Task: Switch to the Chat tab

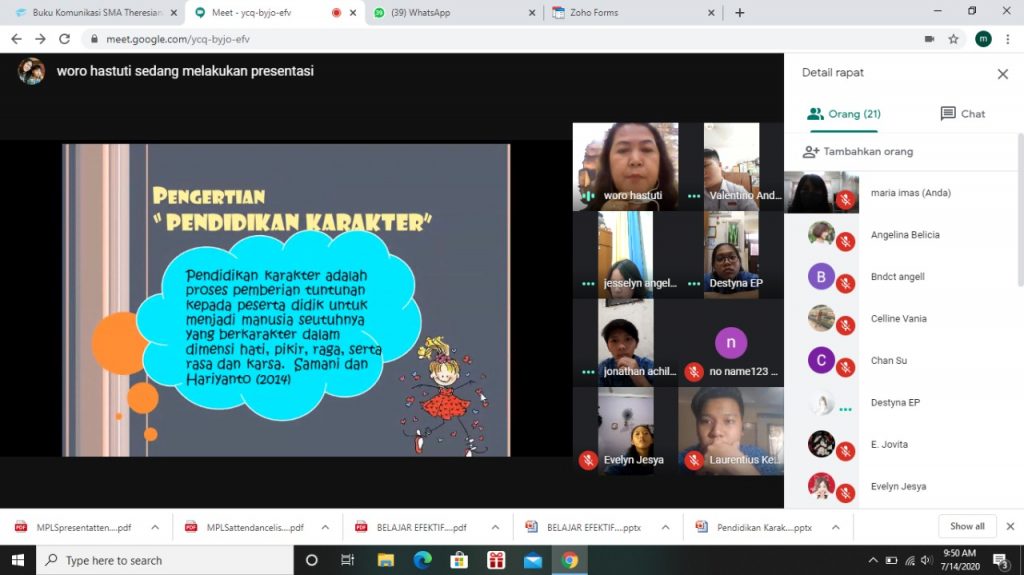Action: pyautogui.click(x=962, y=114)
